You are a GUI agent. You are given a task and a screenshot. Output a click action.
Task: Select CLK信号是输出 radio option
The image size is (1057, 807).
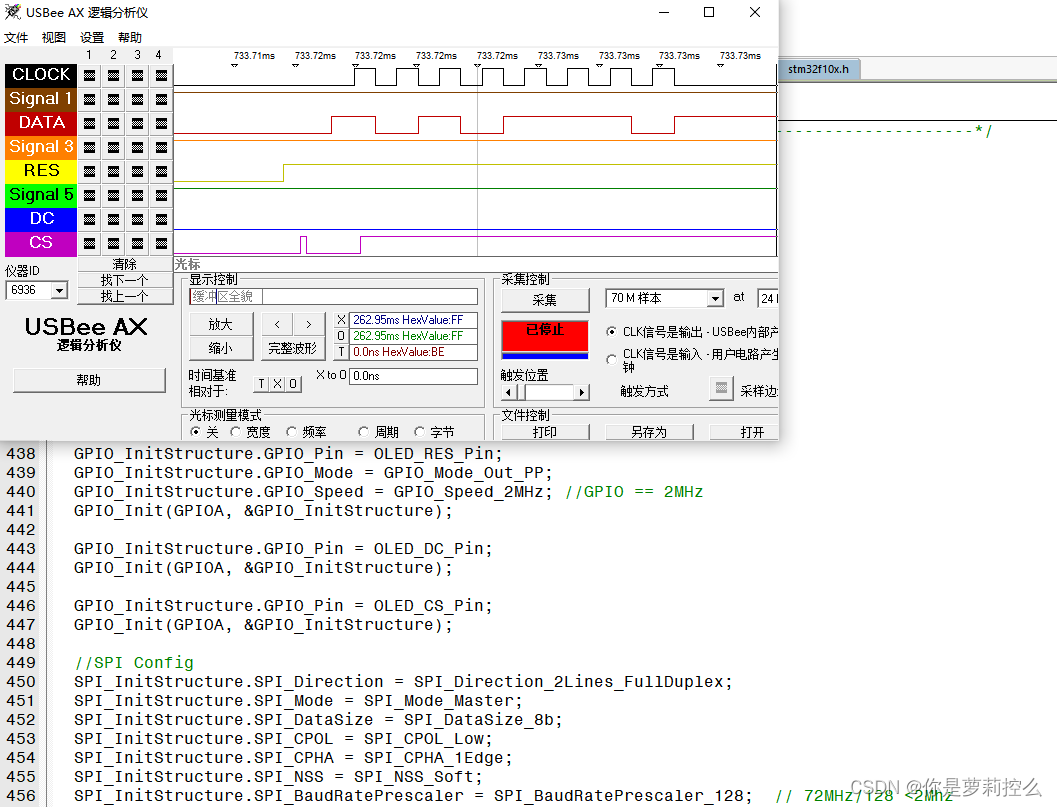611,332
